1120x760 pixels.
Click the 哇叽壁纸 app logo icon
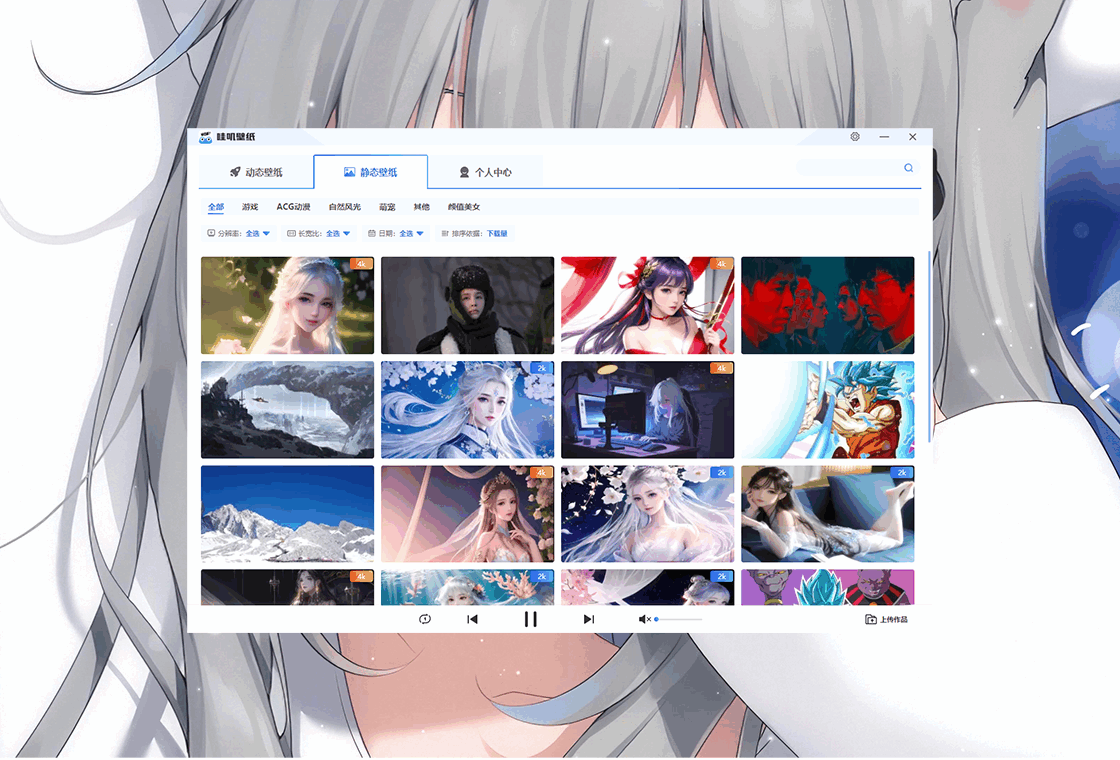coord(206,137)
